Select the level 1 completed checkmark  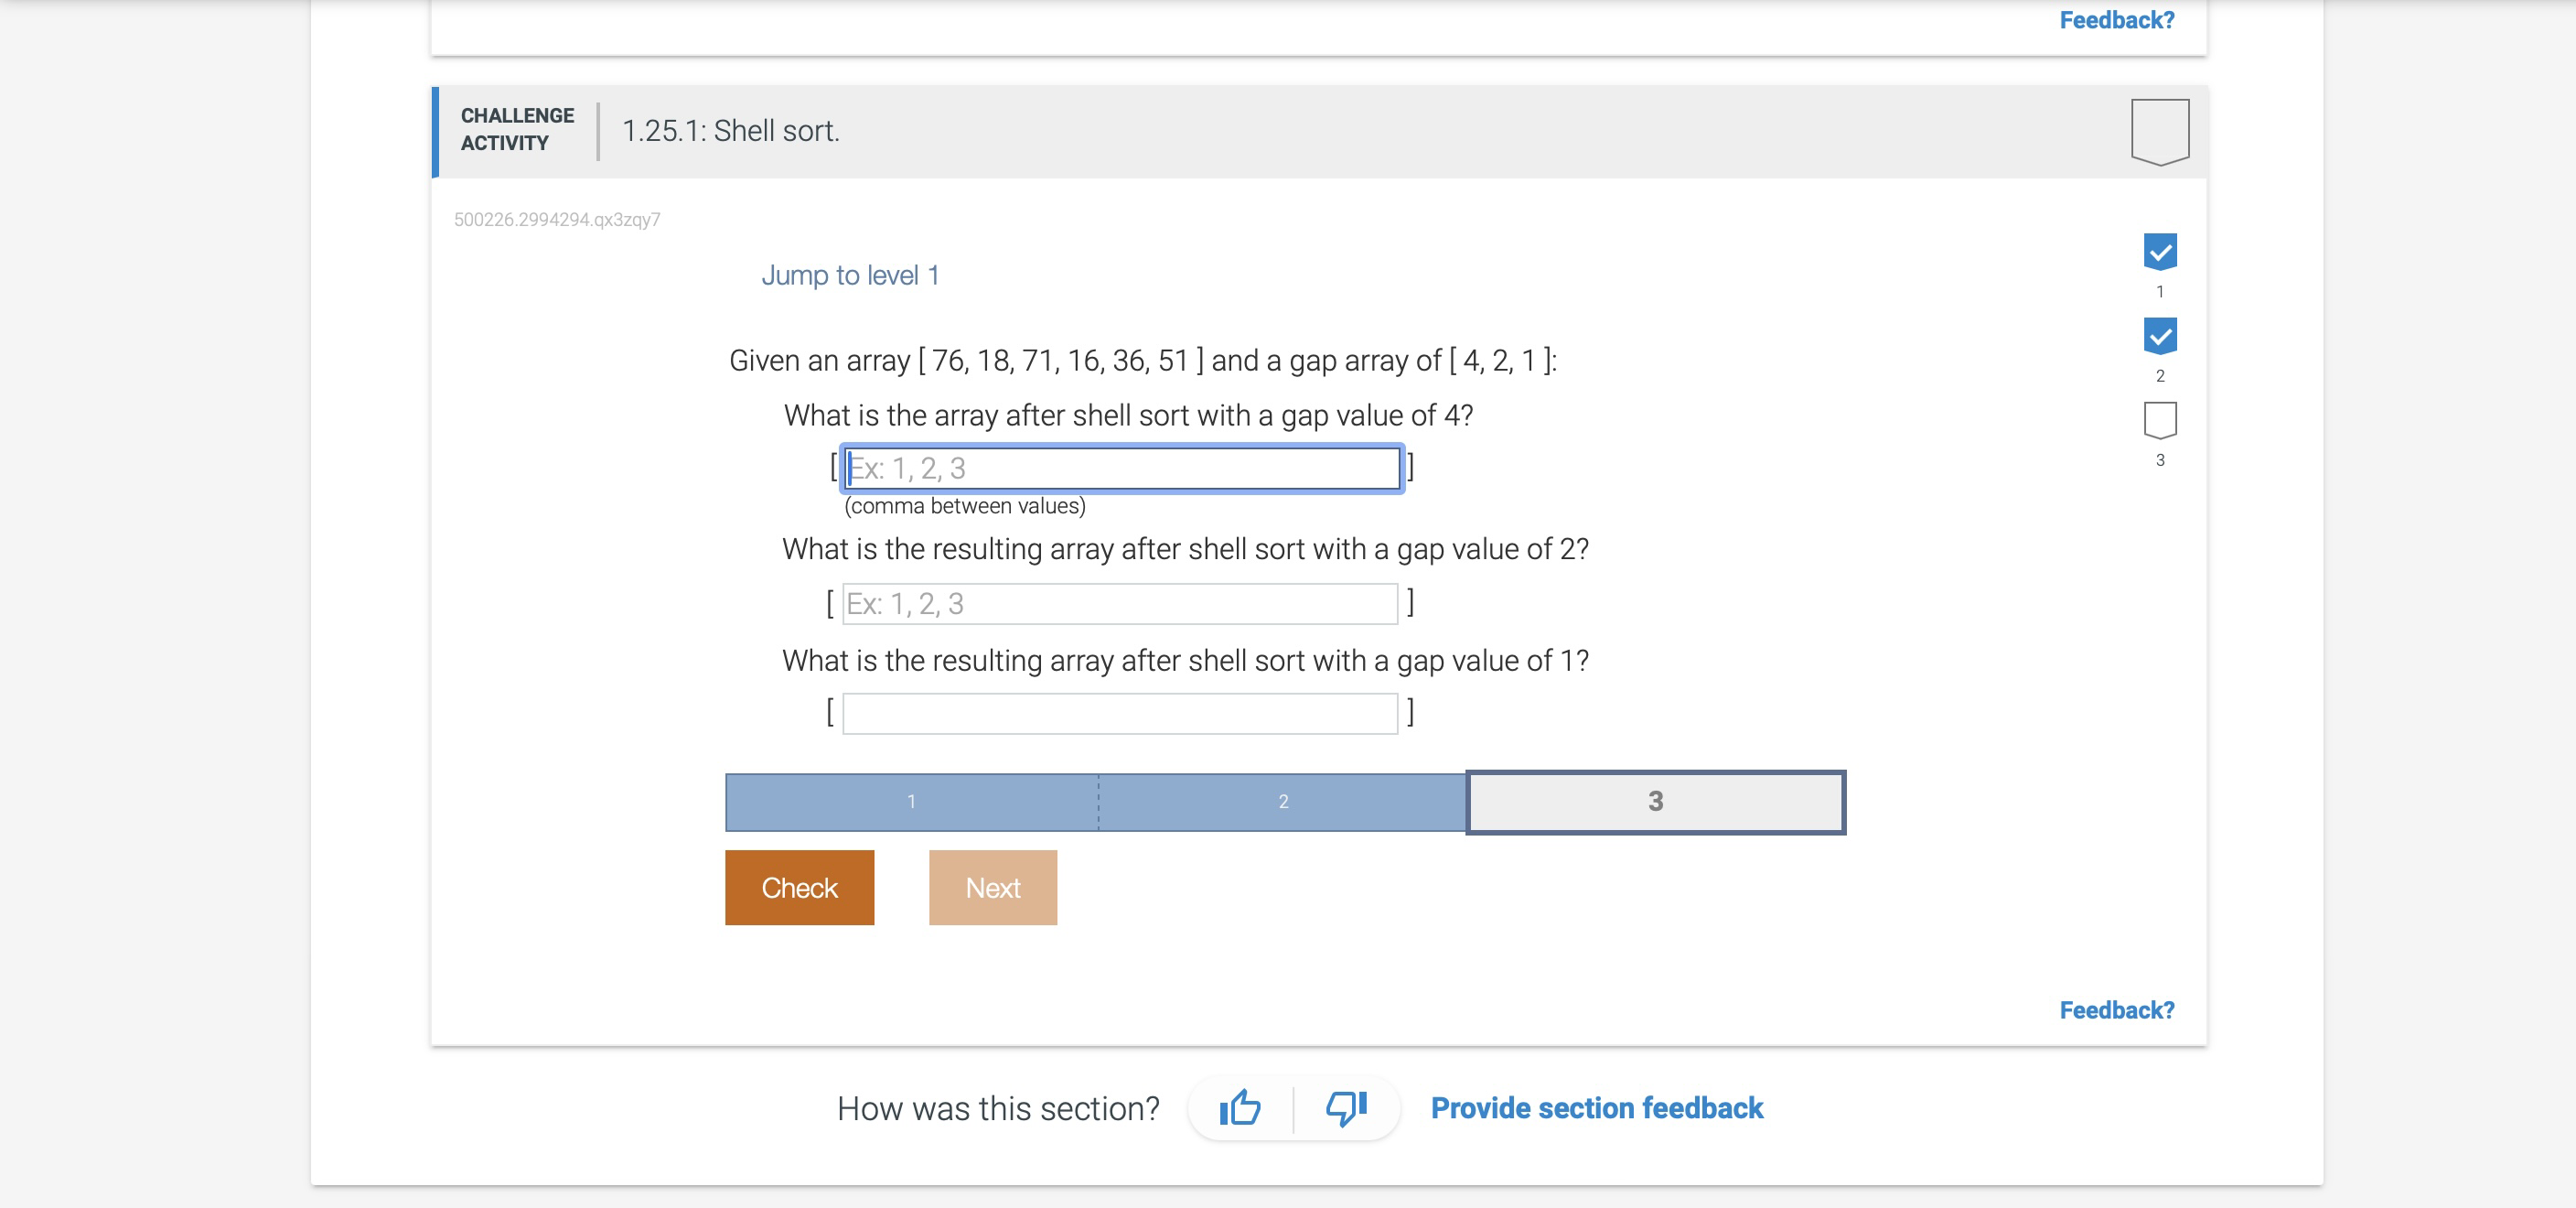click(2160, 252)
